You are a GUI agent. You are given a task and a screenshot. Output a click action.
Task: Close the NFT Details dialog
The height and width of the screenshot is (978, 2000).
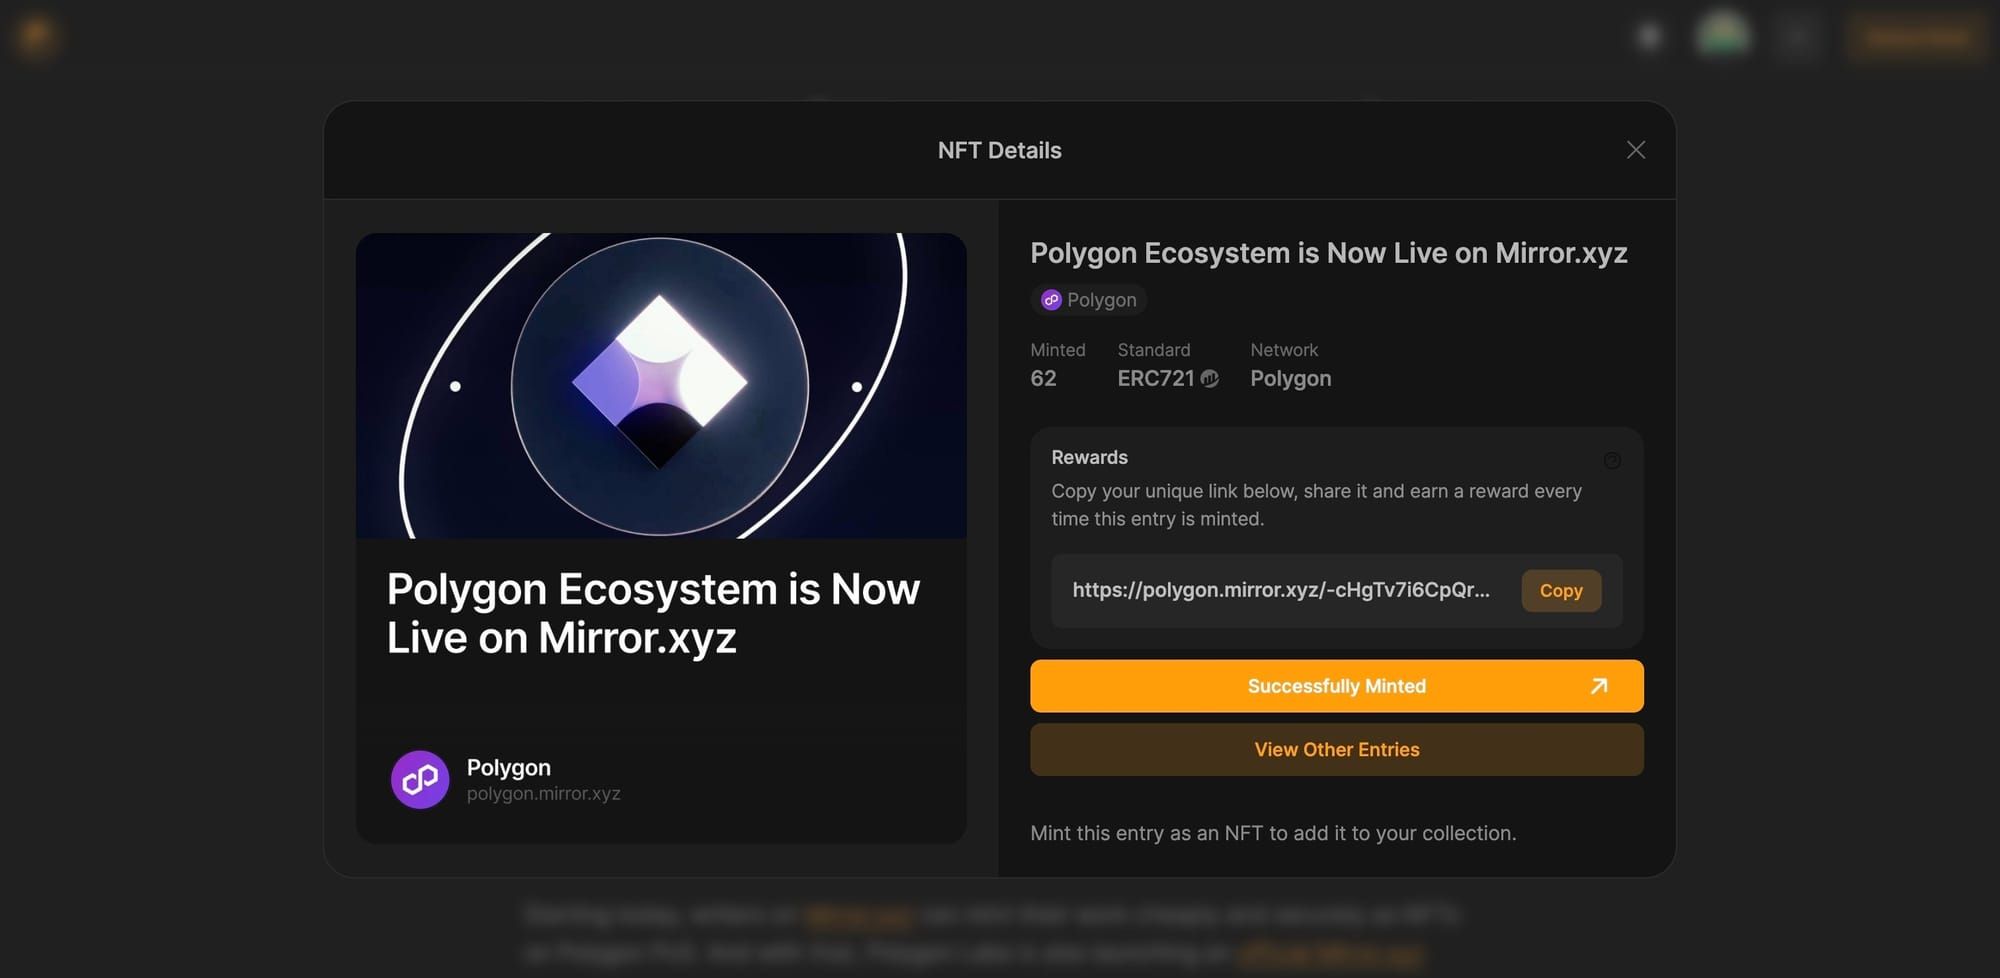1636,149
